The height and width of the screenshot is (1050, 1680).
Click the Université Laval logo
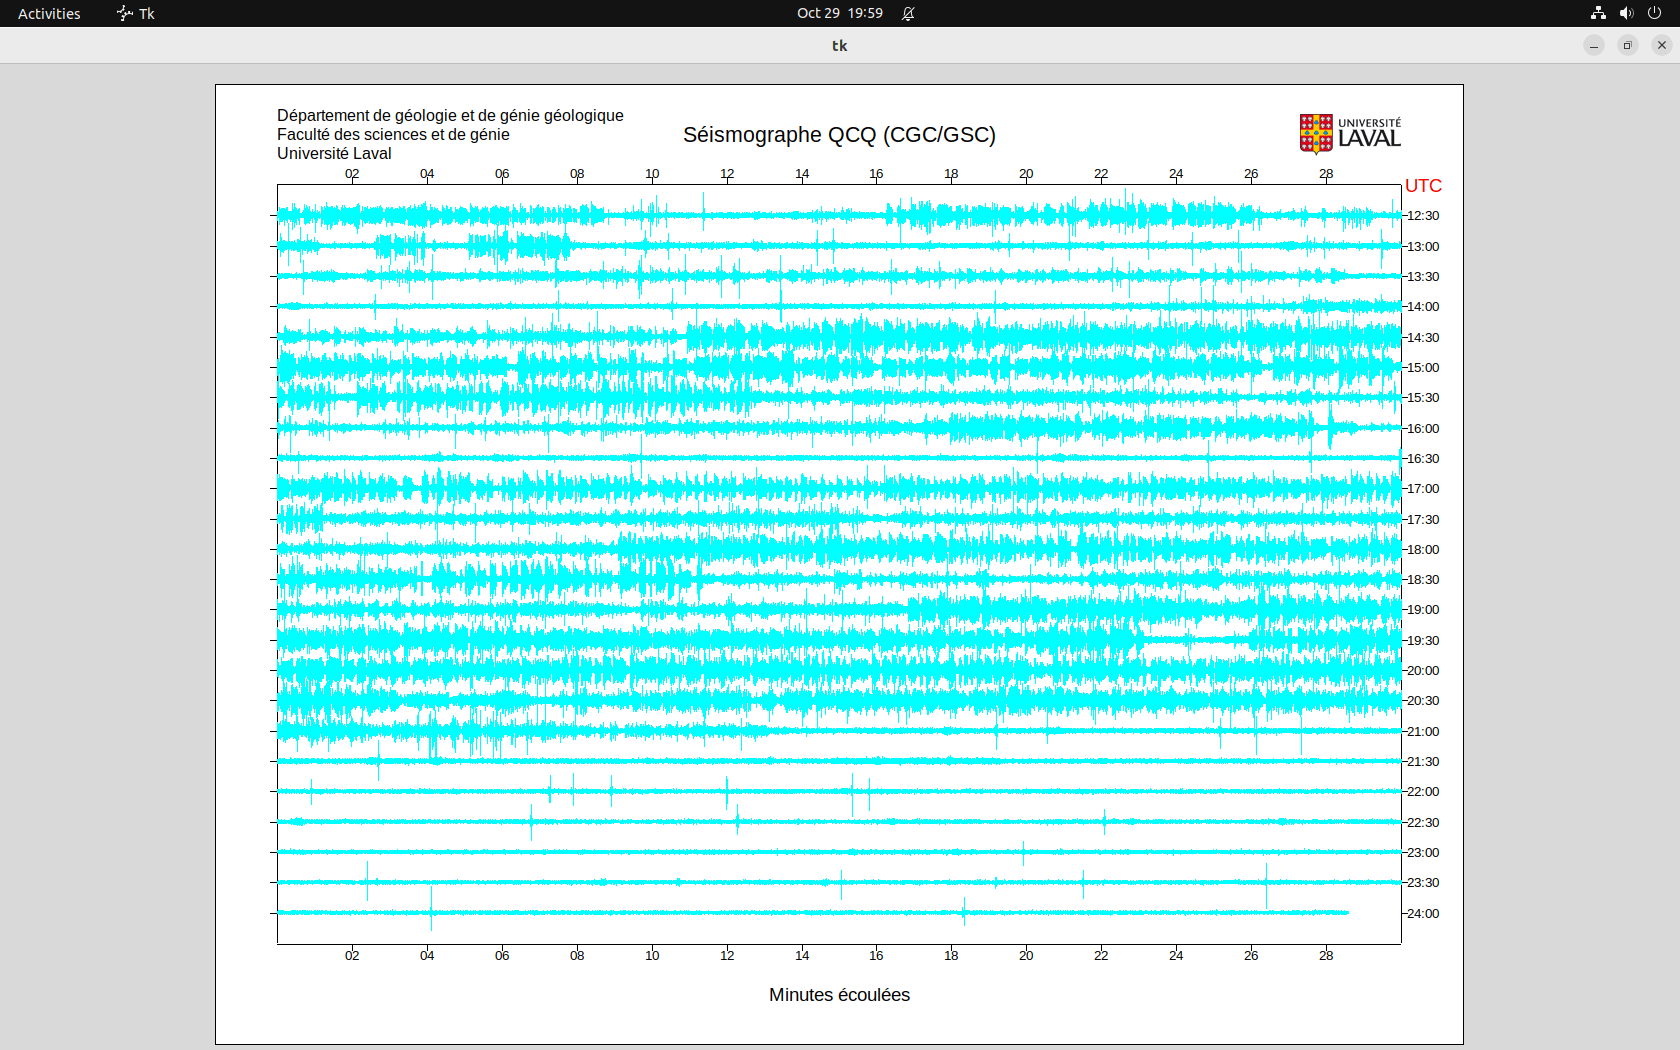[1350, 134]
